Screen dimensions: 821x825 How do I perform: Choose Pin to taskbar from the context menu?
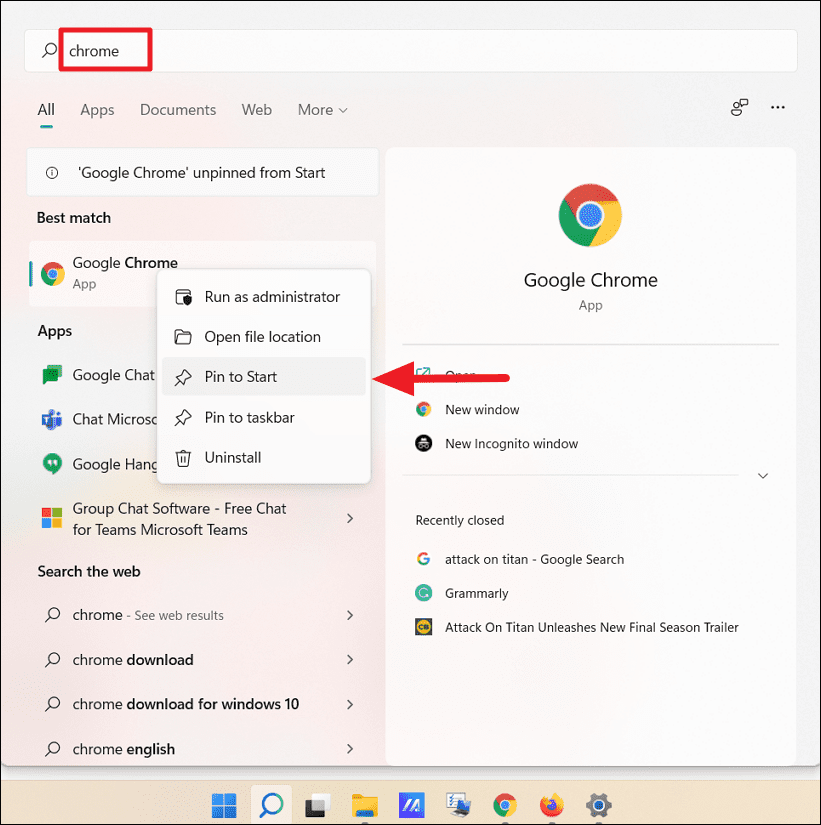click(264, 417)
